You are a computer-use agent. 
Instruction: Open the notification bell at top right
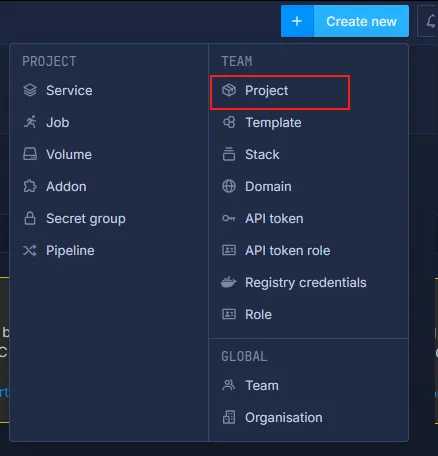coord(430,21)
